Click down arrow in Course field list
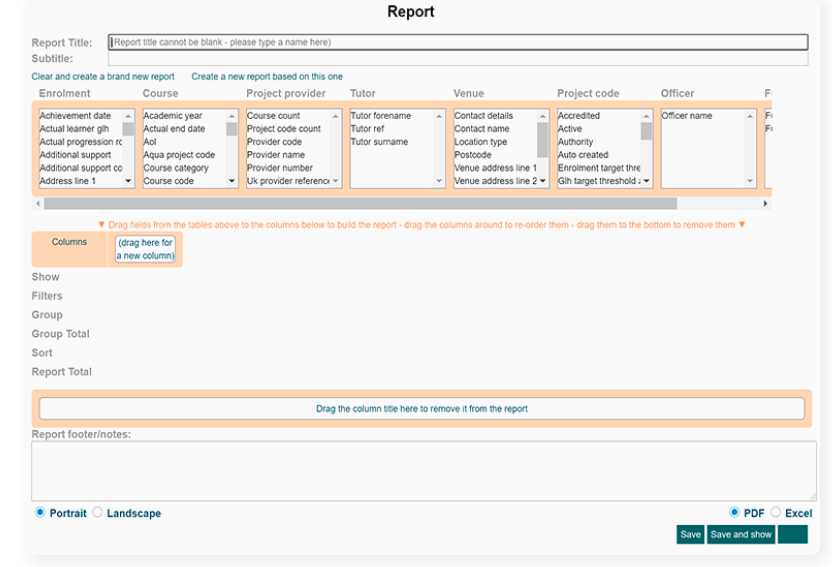Screen dimensions: 832x567 point(232,182)
